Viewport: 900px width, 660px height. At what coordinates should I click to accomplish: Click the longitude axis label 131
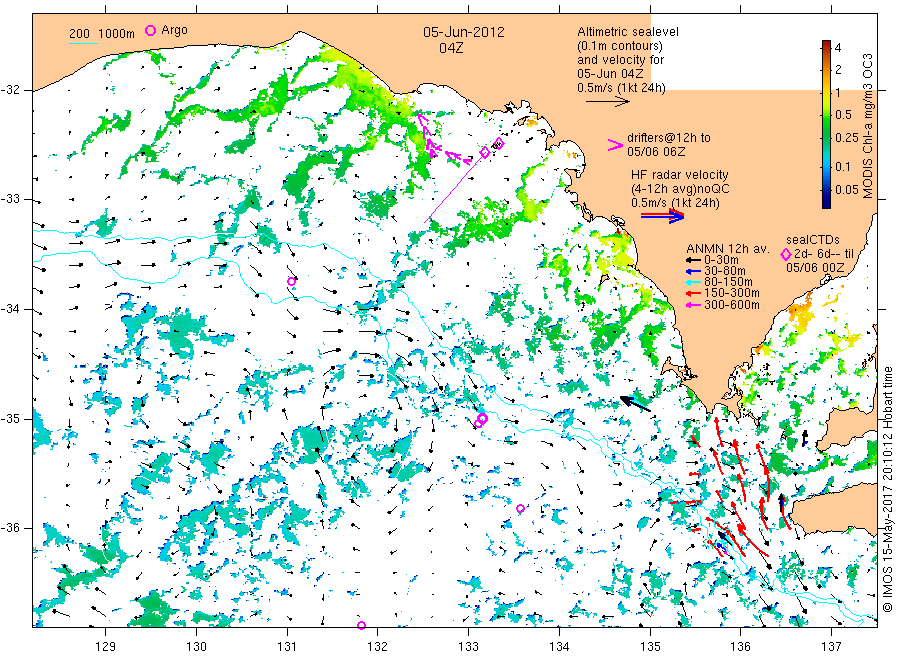287,647
